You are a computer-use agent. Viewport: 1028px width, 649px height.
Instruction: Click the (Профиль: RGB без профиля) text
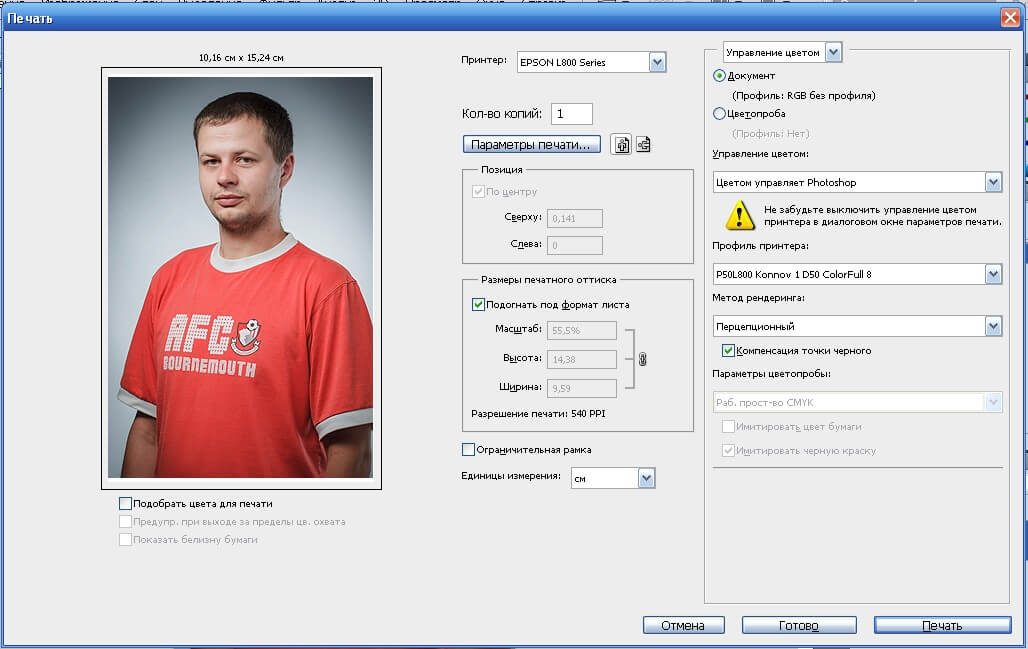pos(804,96)
